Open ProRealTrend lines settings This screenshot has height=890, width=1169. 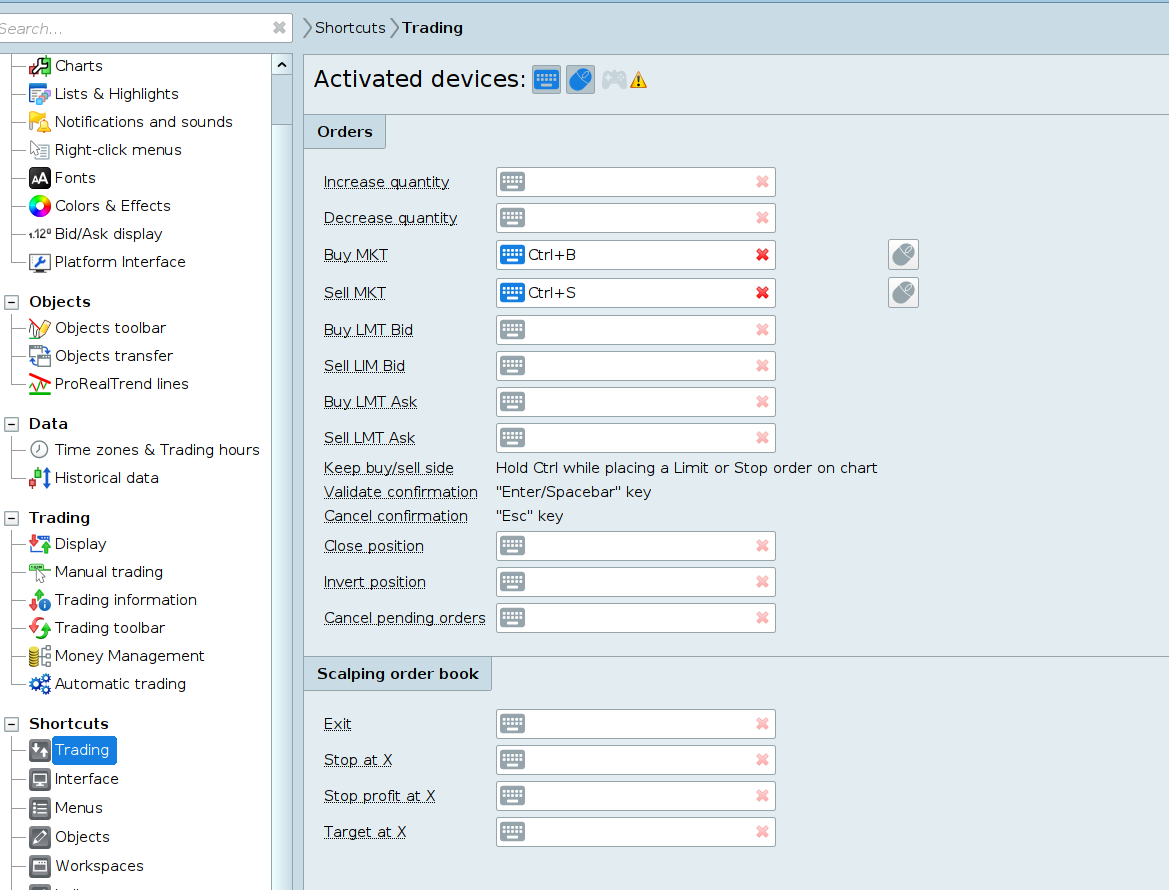pyautogui.click(x=121, y=384)
